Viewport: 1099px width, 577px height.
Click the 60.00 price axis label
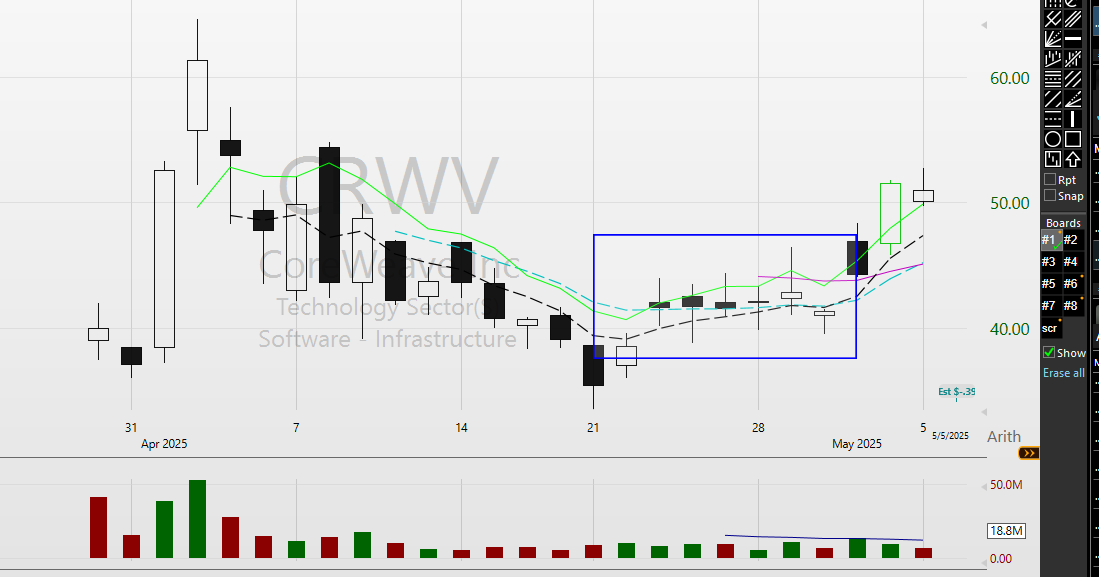coord(1009,78)
